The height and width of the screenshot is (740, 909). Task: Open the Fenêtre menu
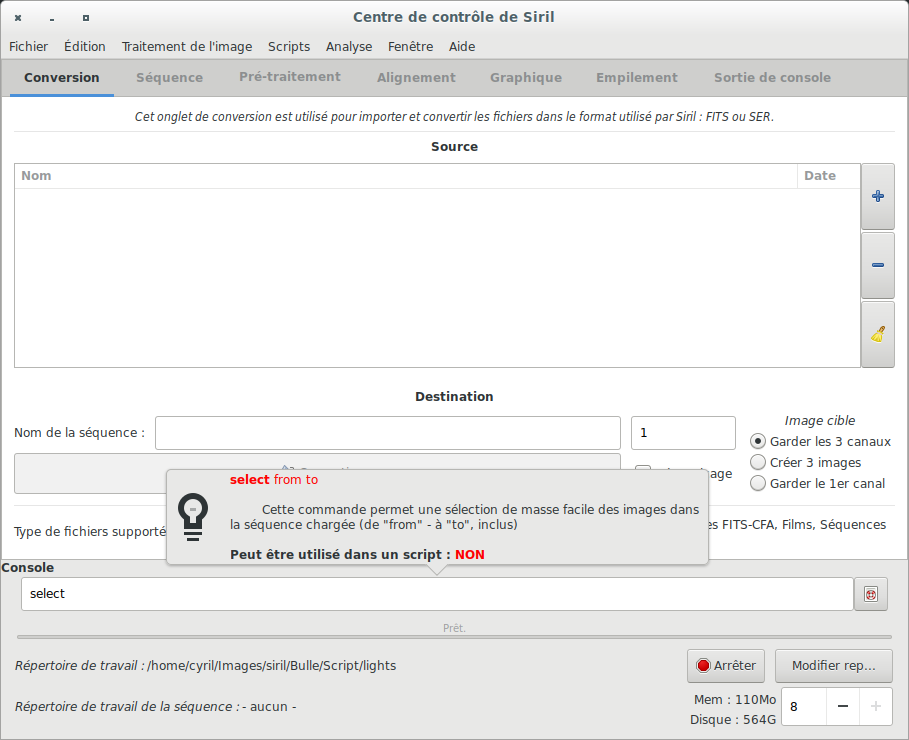(410, 46)
